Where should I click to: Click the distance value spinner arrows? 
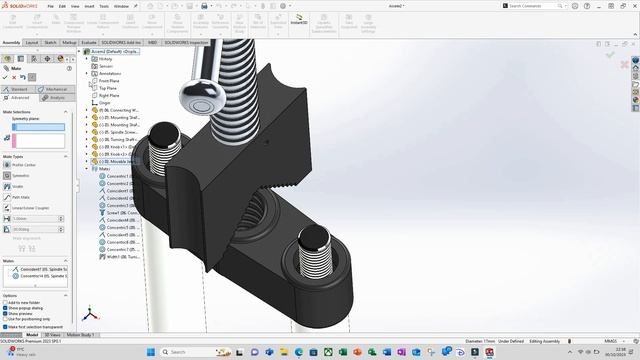point(61,219)
